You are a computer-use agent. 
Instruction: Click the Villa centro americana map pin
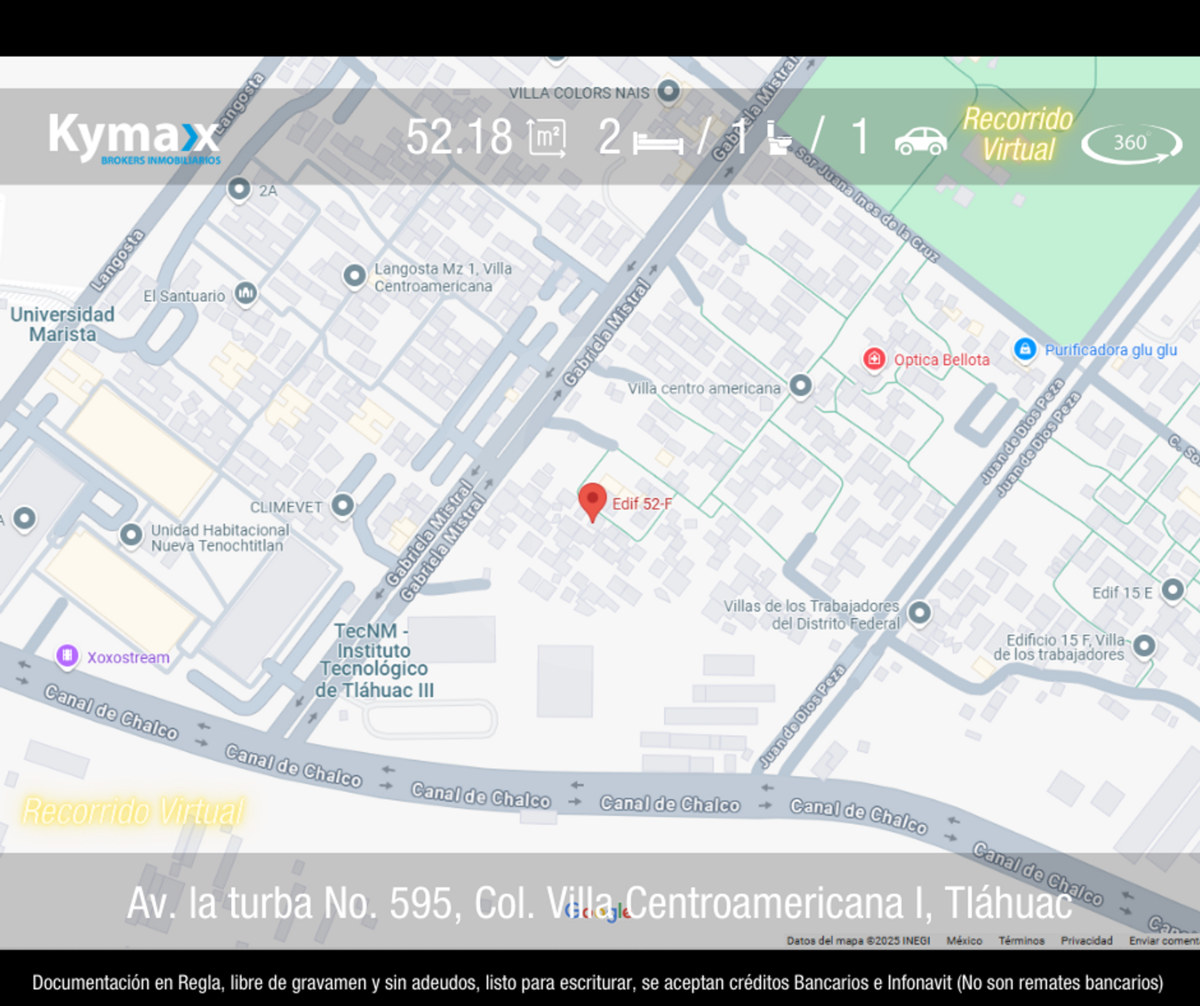pyautogui.click(x=800, y=385)
